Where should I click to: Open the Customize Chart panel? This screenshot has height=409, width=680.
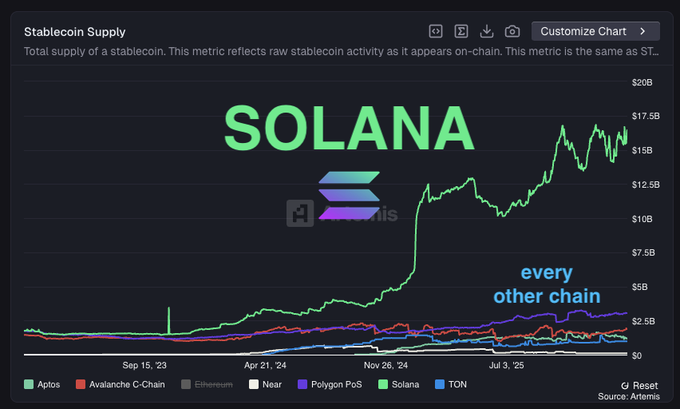pyautogui.click(x=595, y=31)
